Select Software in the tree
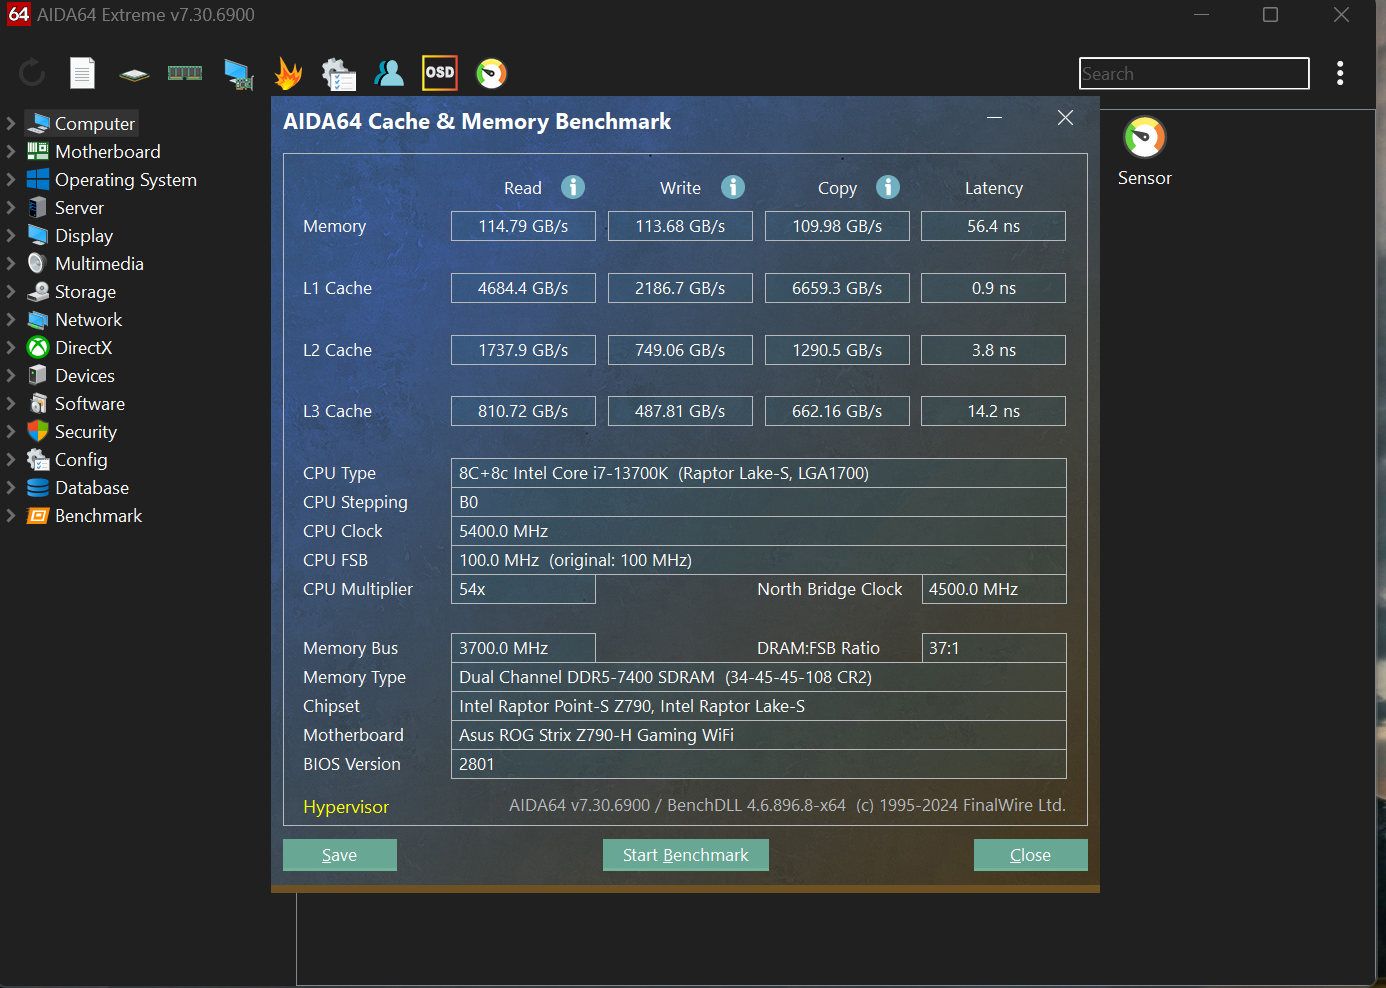Screen dimensions: 1386x988 click(x=90, y=403)
